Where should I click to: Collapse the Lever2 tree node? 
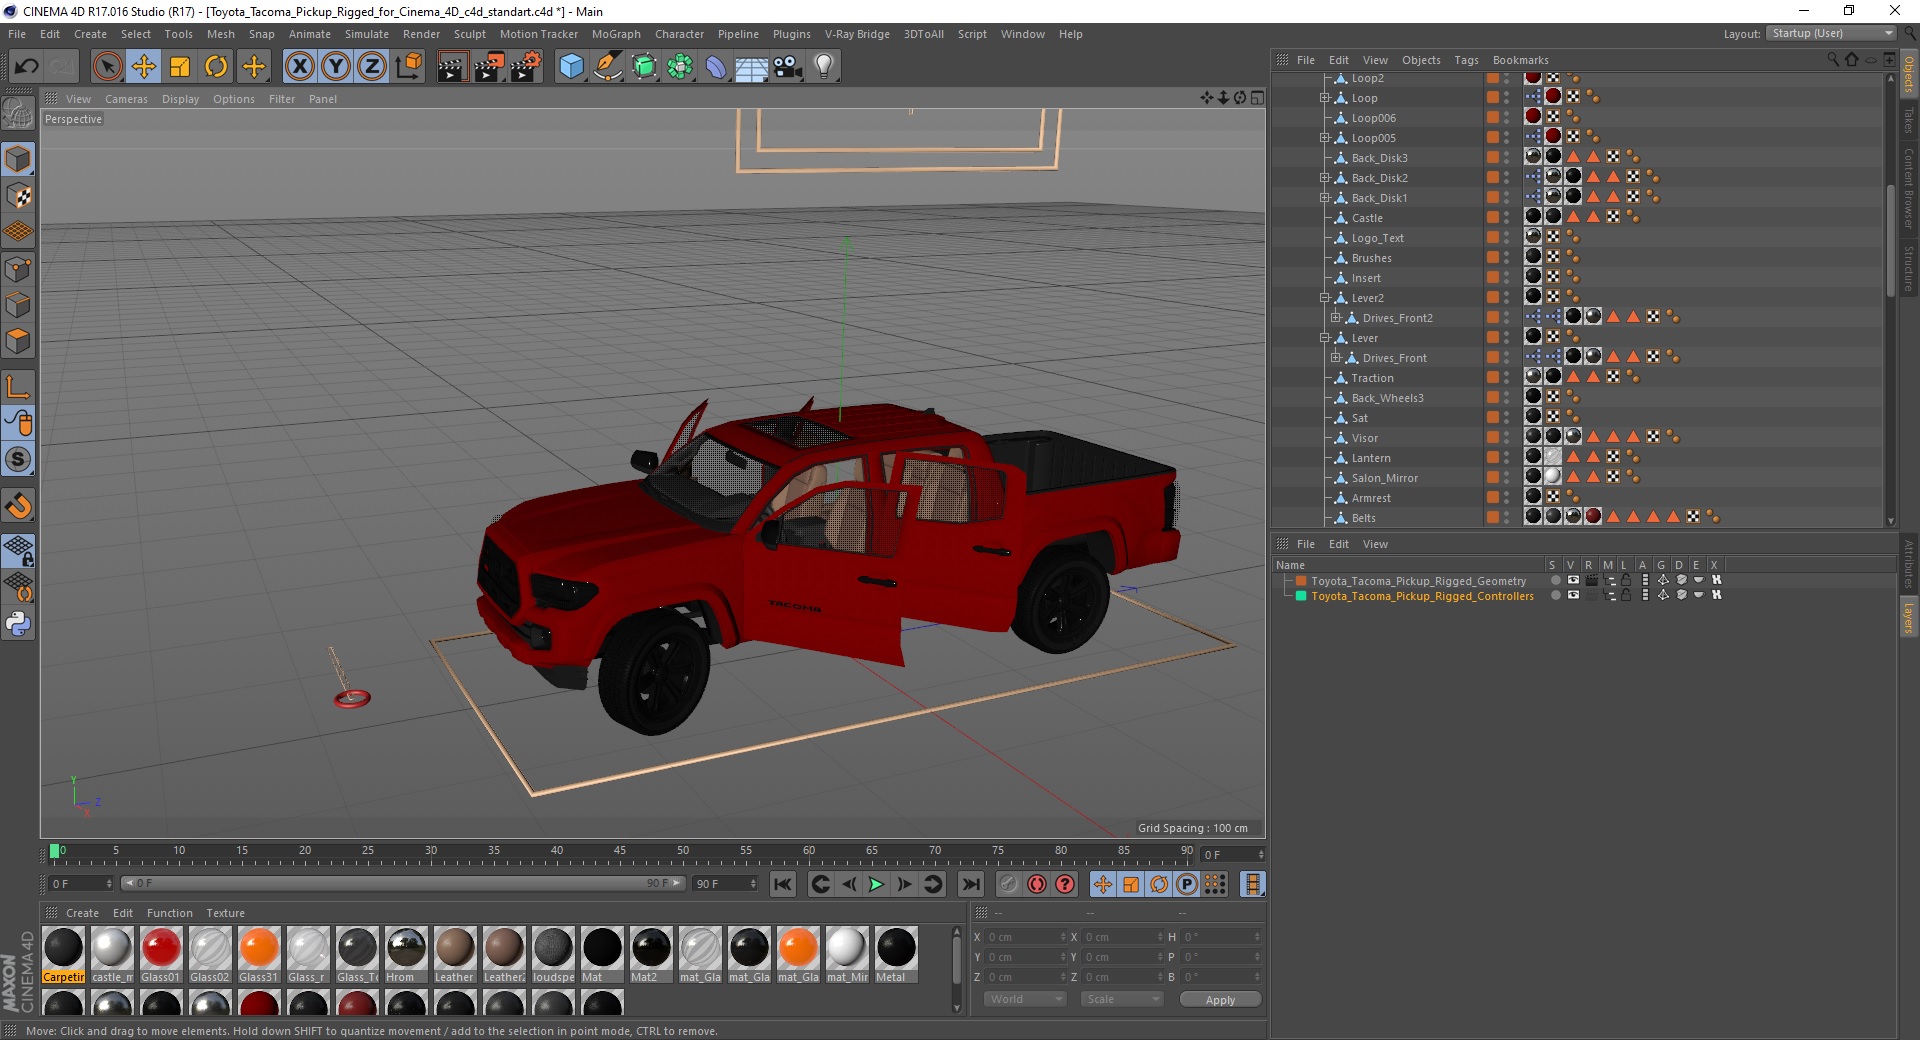[x=1324, y=298]
